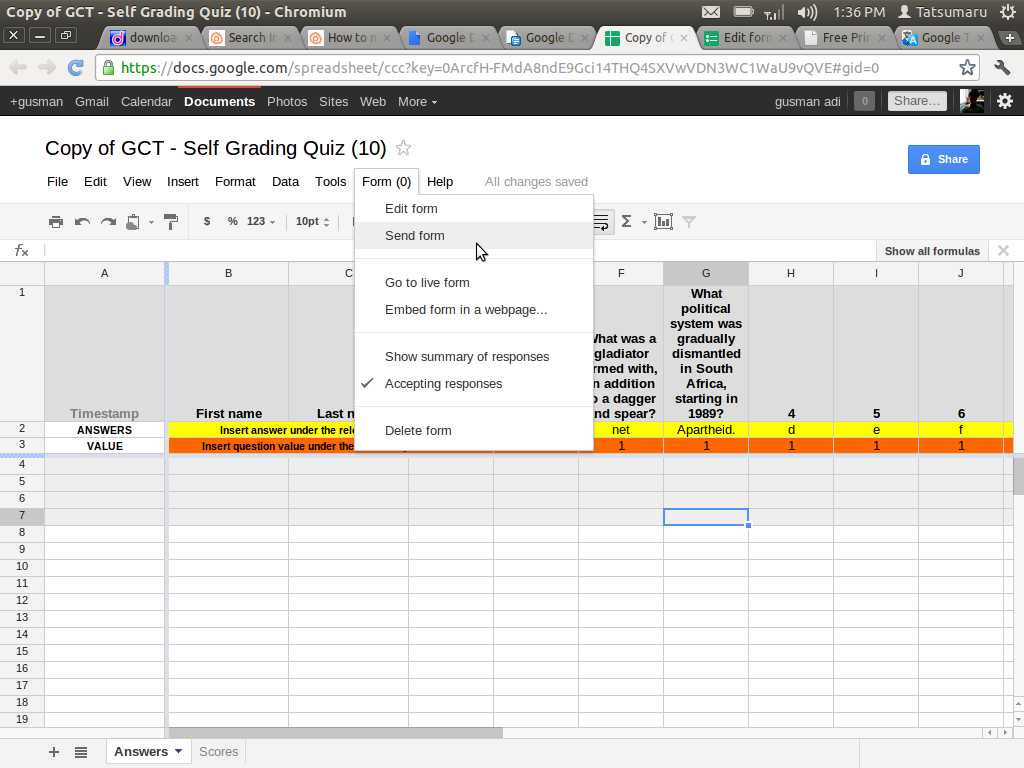
Task: Format as currency with dollar icon
Action: 207,221
